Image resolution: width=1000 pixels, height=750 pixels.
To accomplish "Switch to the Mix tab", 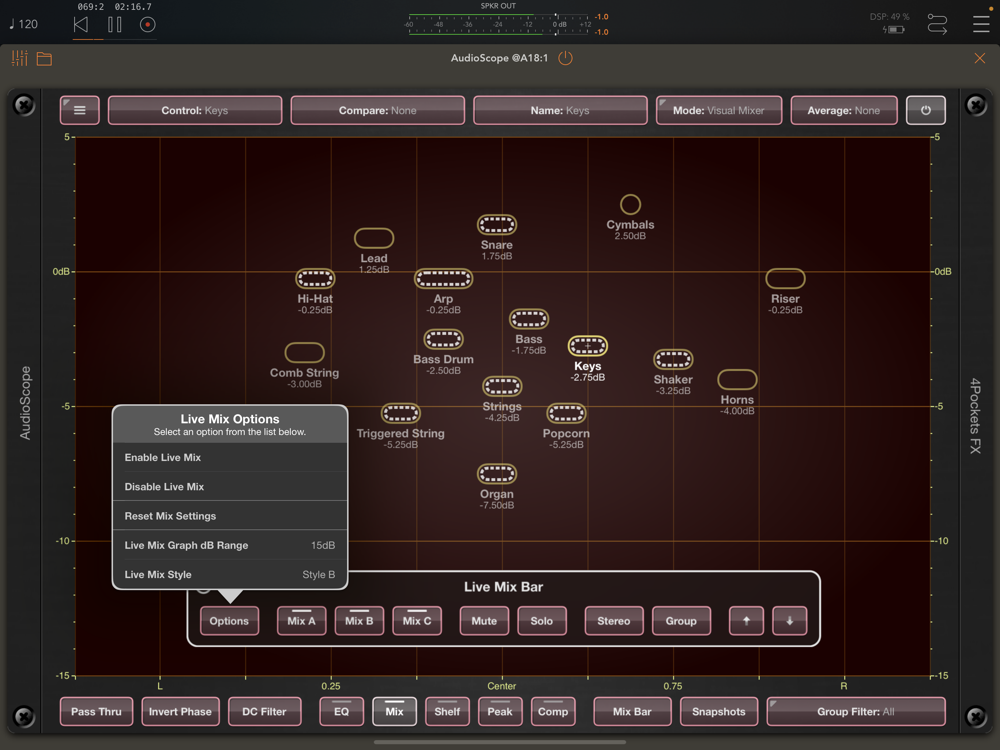I will point(394,712).
